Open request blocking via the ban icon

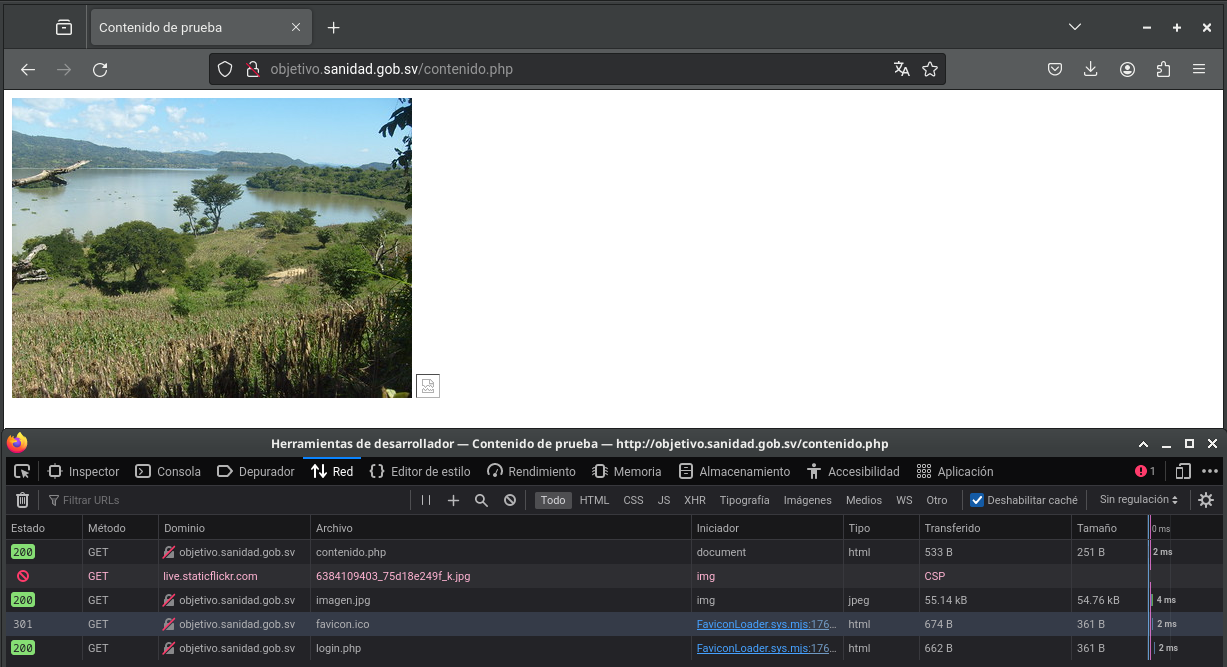[510, 500]
